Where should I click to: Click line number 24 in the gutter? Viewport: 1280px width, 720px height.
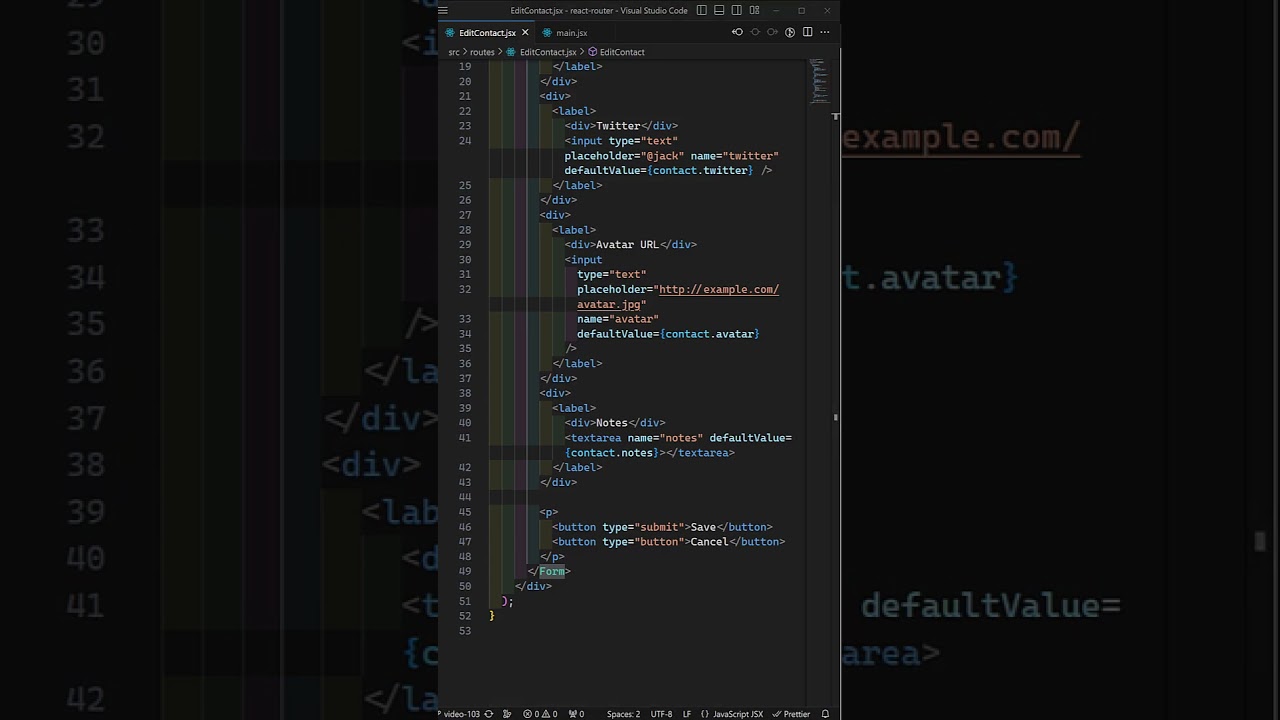465,141
